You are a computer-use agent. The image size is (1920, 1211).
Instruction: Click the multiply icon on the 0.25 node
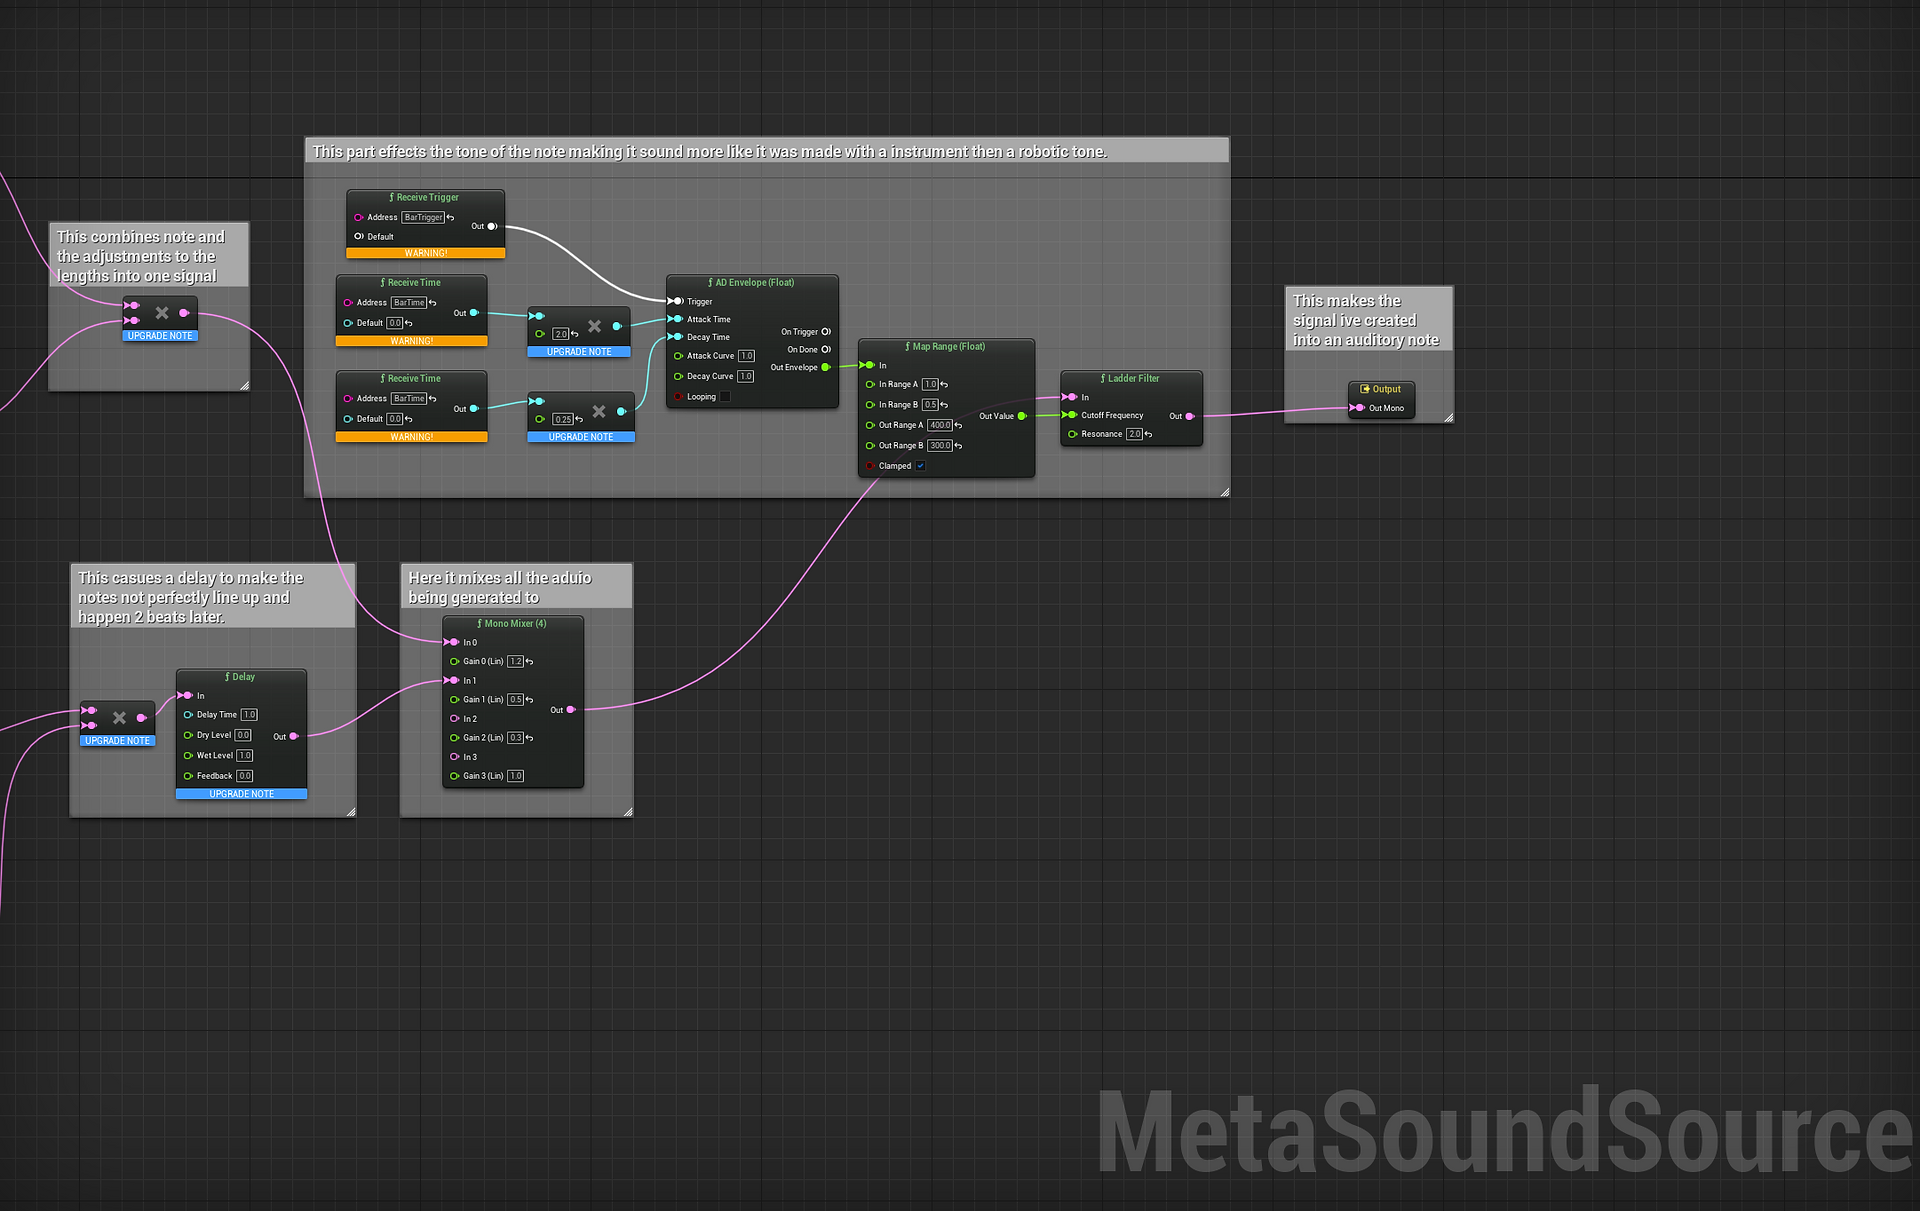point(599,411)
